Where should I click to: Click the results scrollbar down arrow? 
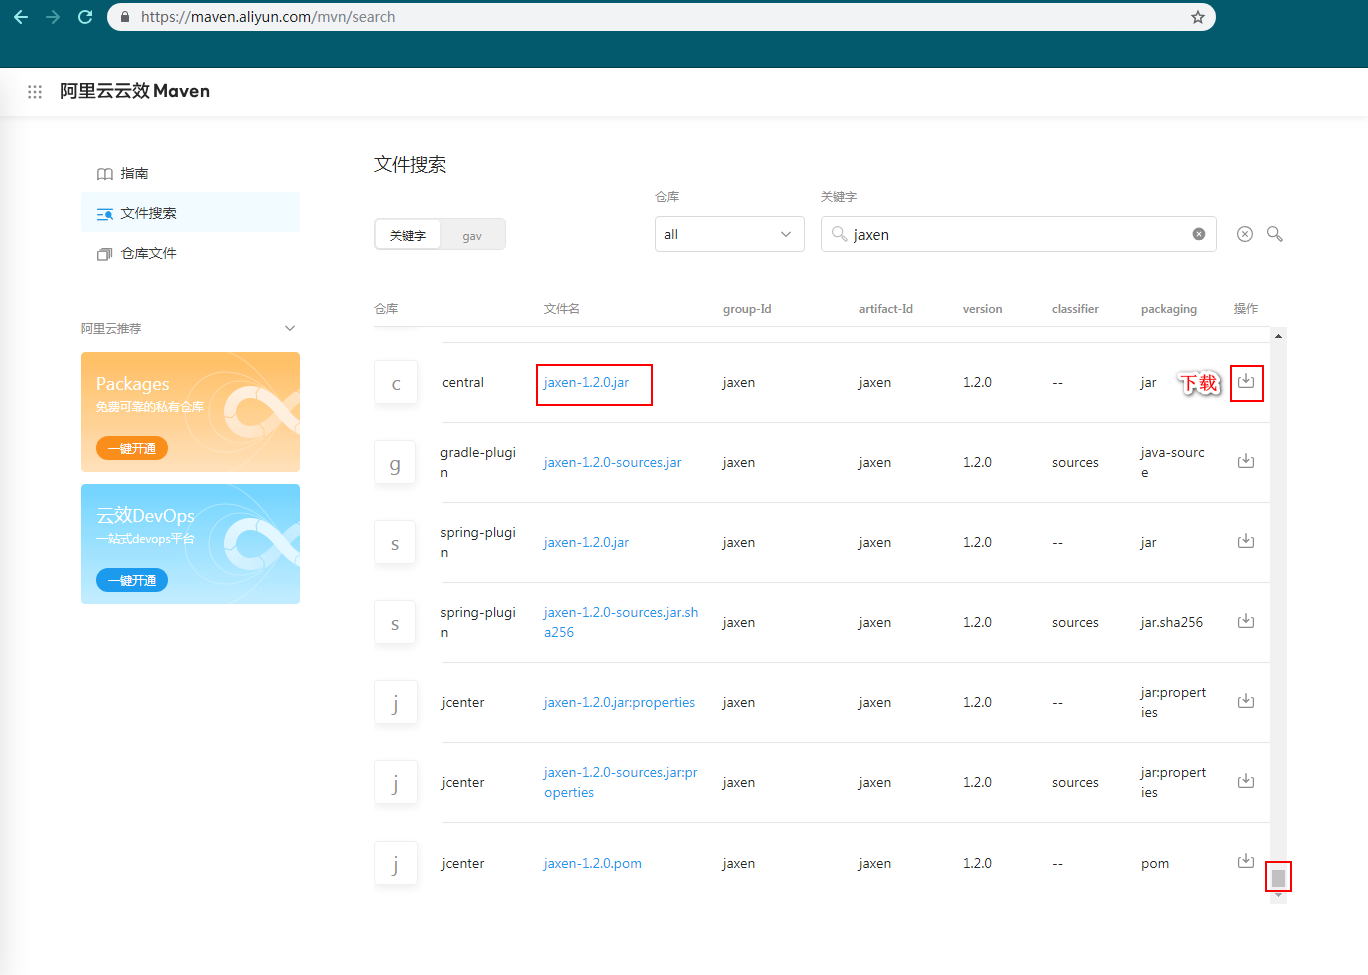click(x=1278, y=896)
